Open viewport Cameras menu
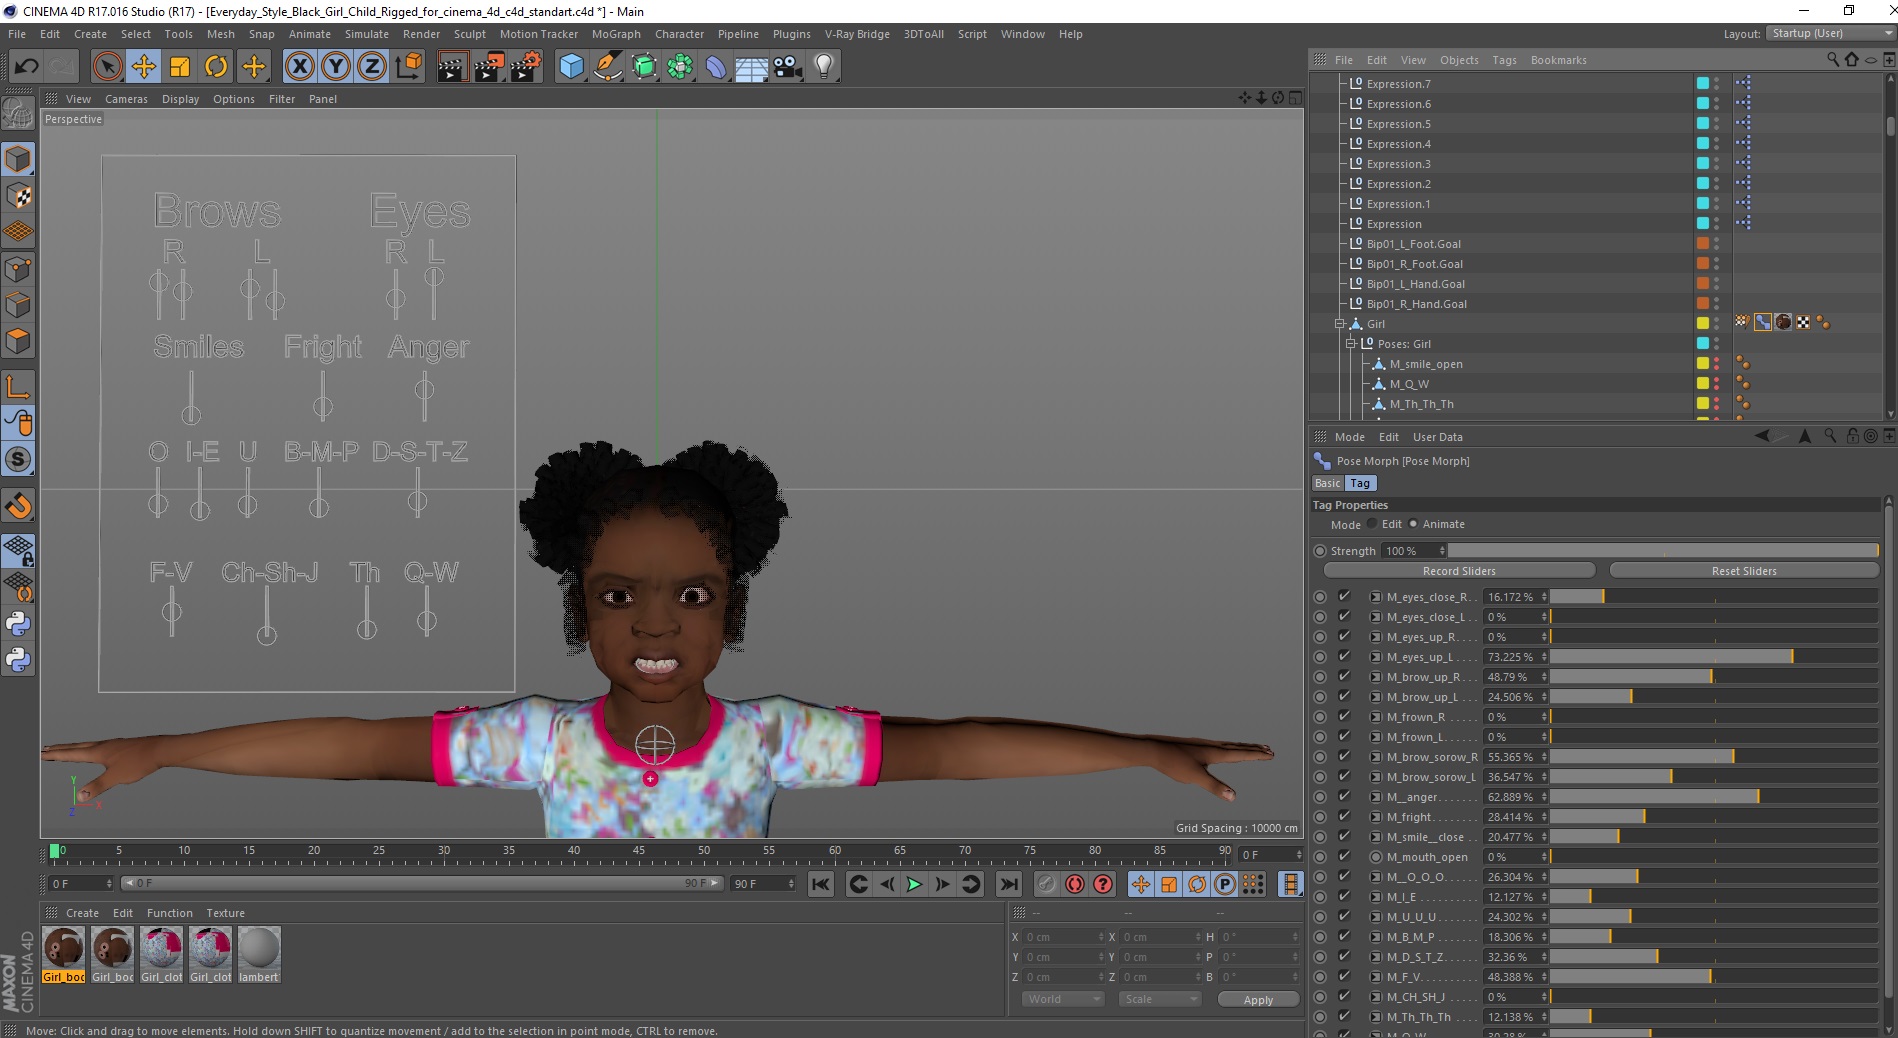Image resolution: width=1898 pixels, height=1038 pixels. 126,99
